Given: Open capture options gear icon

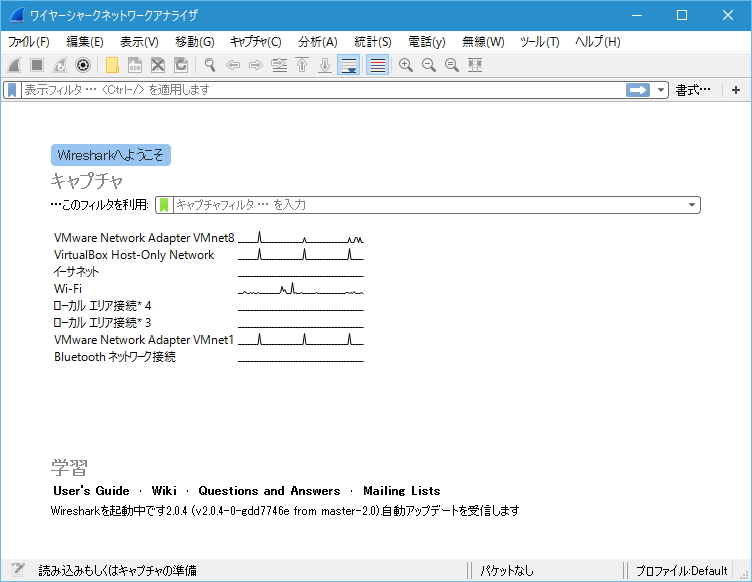Looking at the screenshot, I should coord(83,65).
